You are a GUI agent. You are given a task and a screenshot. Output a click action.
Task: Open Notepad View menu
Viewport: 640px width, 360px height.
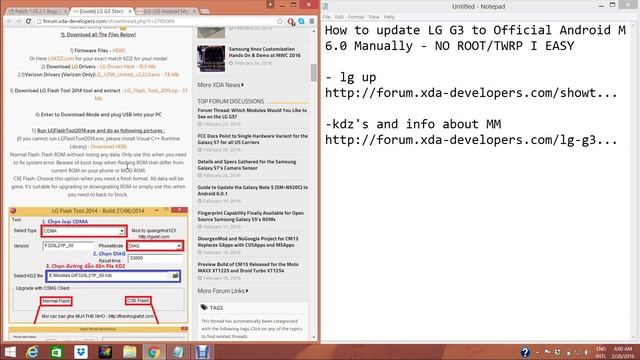pos(374,17)
